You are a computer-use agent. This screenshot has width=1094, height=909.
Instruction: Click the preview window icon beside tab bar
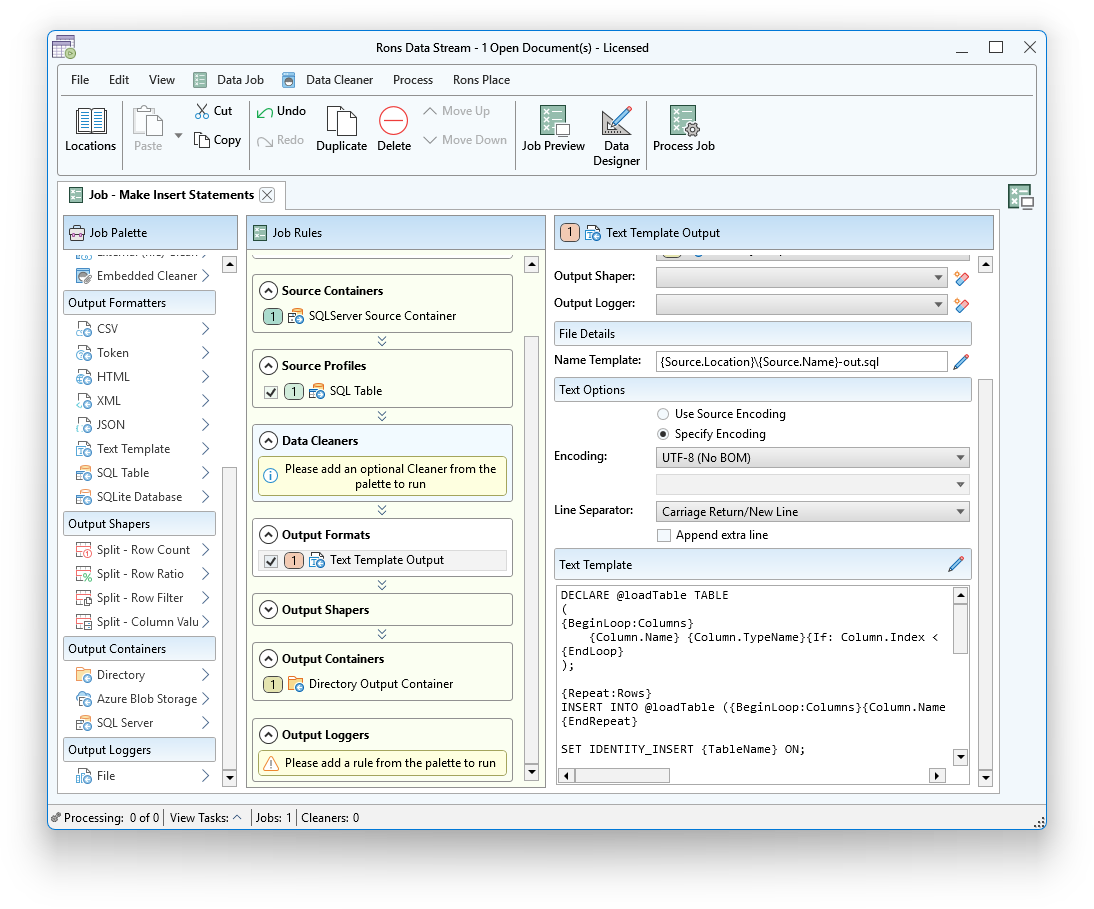pyautogui.click(x=1021, y=197)
